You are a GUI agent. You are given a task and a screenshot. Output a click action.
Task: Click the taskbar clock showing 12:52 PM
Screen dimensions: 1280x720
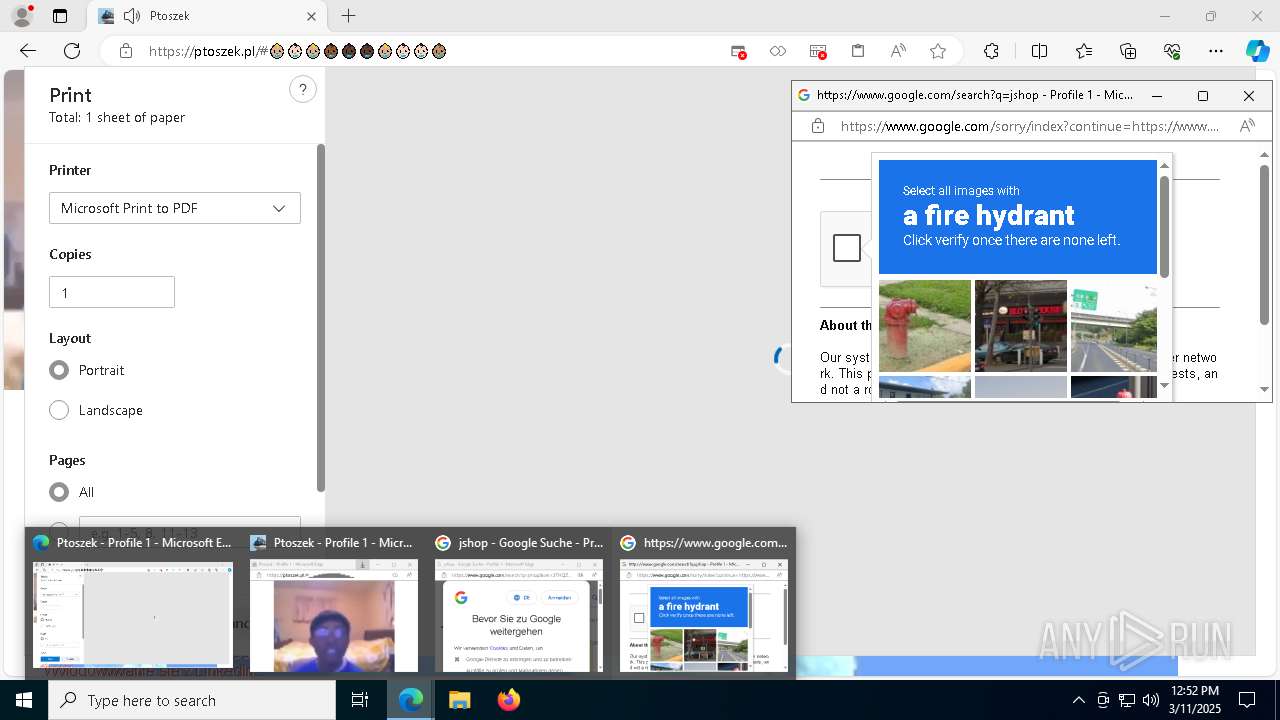[1194, 700]
